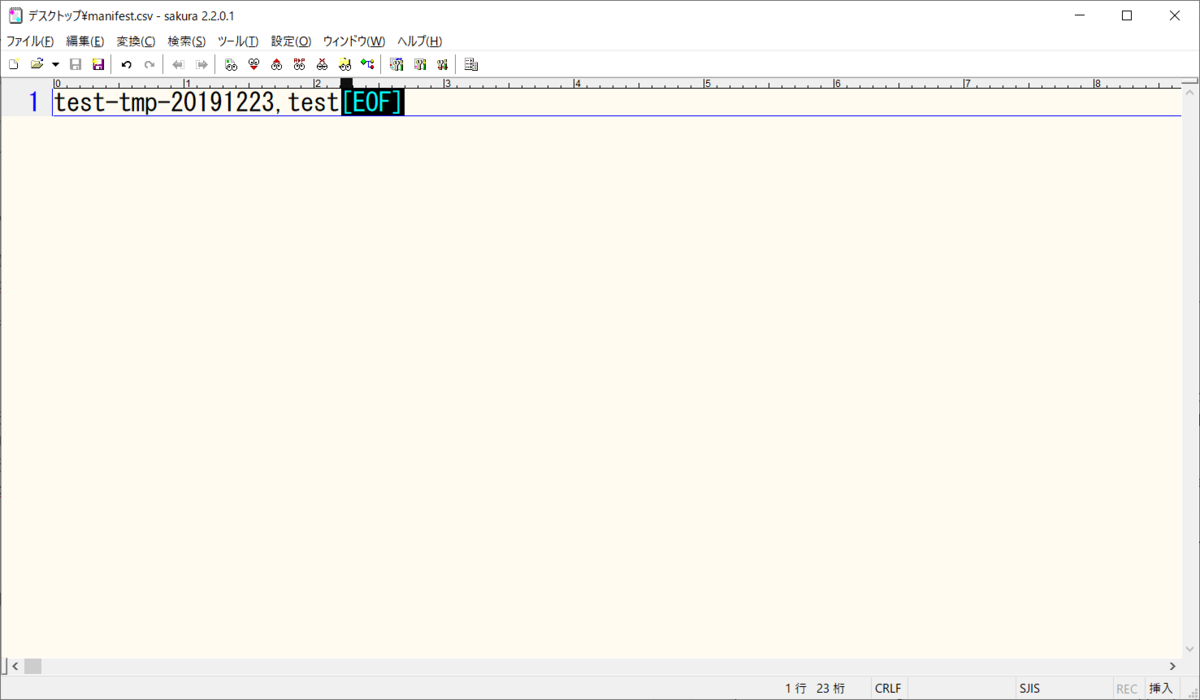Click the vertical scrollbar up arrow

tap(1190, 95)
